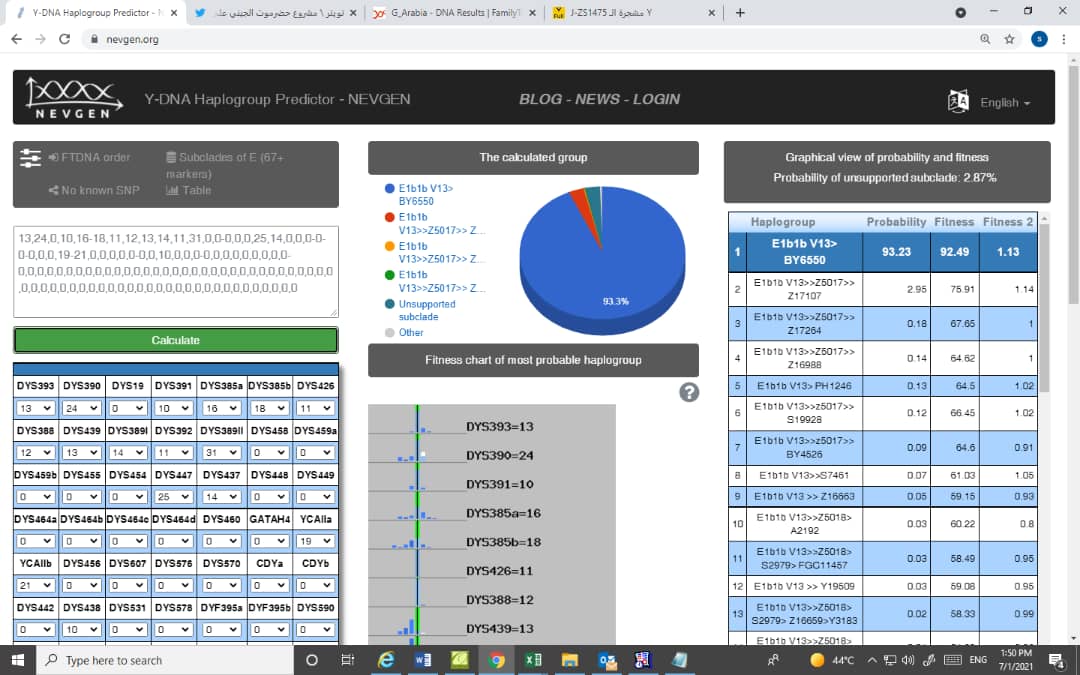This screenshot has width=1080, height=675.
Task: Click the Fitness 2 column header
Action: point(1008,222)
